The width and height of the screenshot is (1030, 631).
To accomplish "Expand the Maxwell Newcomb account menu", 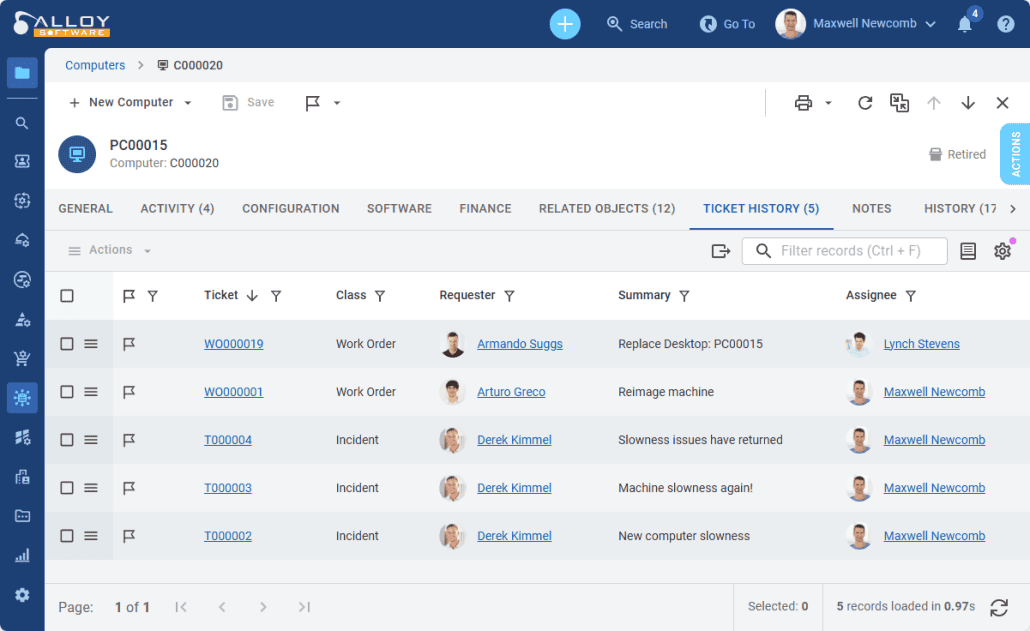I will 931,23.
